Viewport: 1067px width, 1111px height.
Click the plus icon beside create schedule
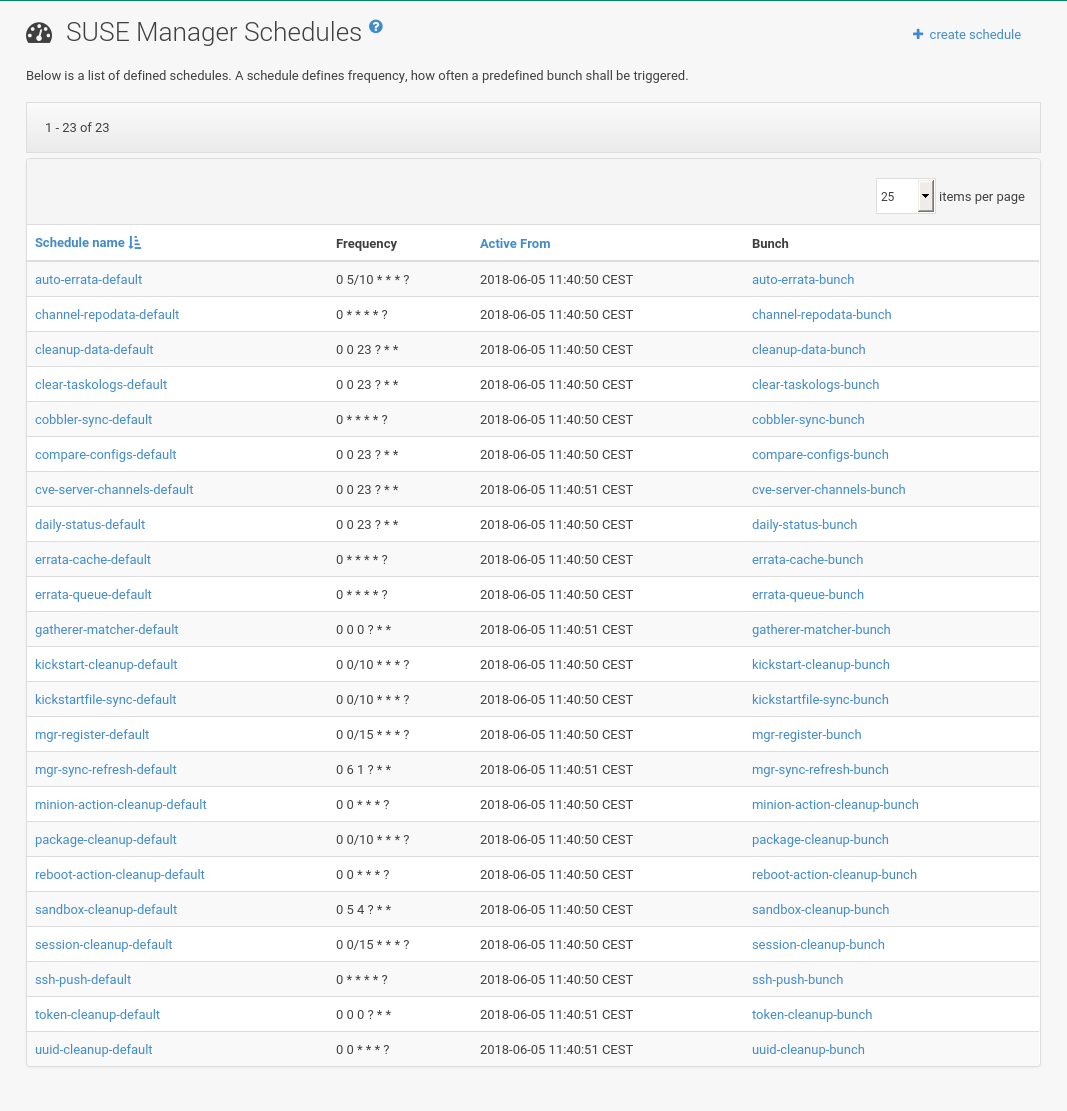[x=917, y=34]
